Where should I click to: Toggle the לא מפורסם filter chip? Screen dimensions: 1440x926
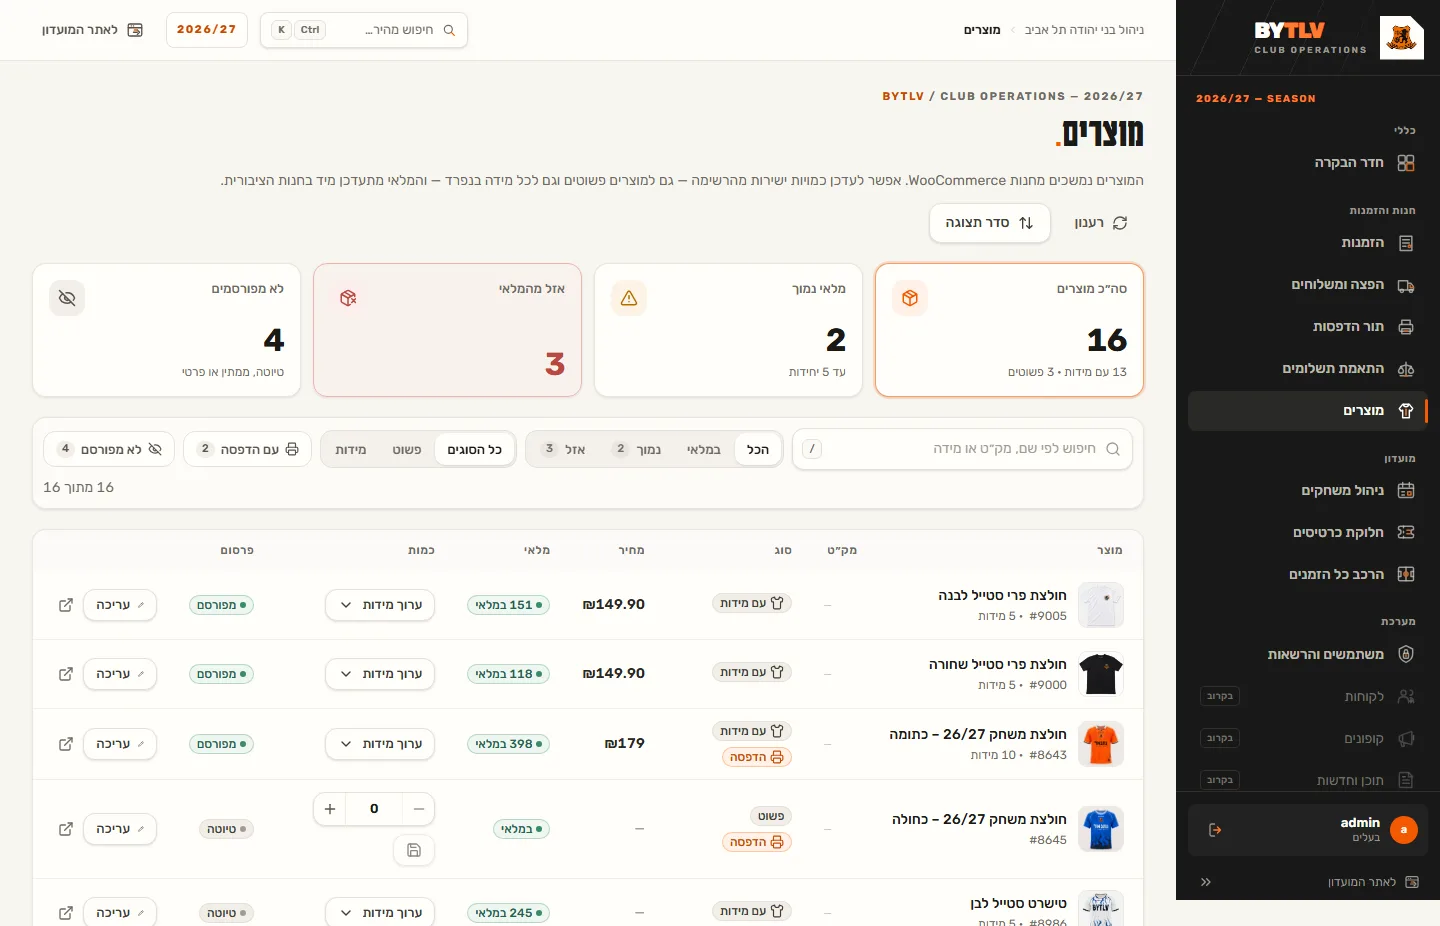(109, 449)
